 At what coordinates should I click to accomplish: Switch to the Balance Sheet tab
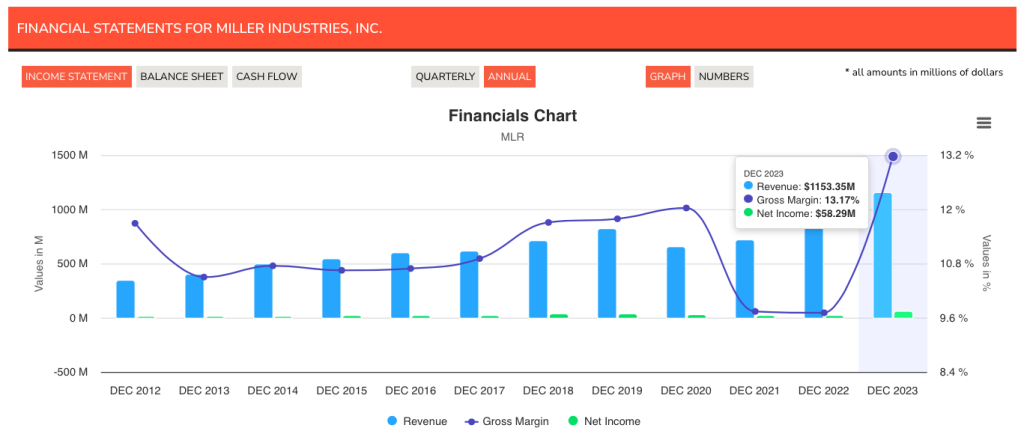pyautogui.click(x=182, y=76)
